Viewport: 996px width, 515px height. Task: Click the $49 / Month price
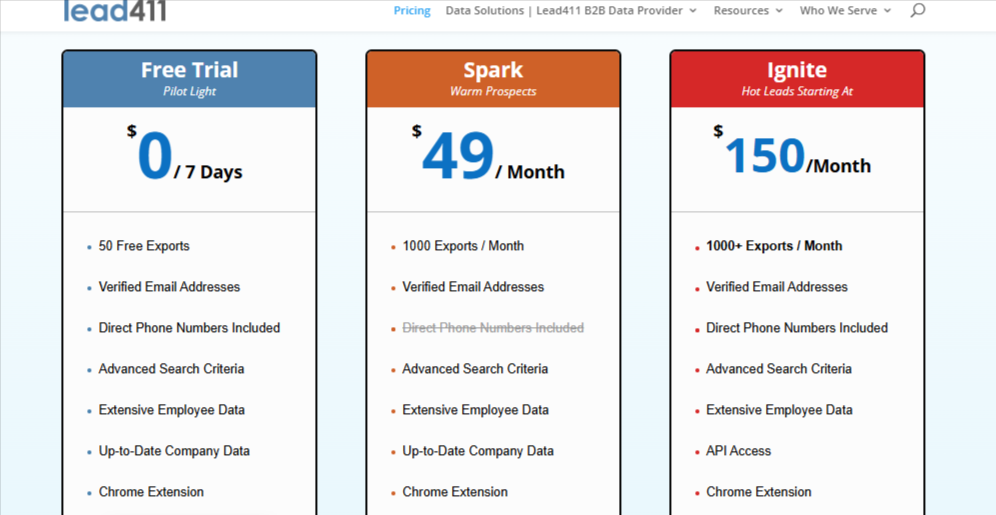click(488, 156)
